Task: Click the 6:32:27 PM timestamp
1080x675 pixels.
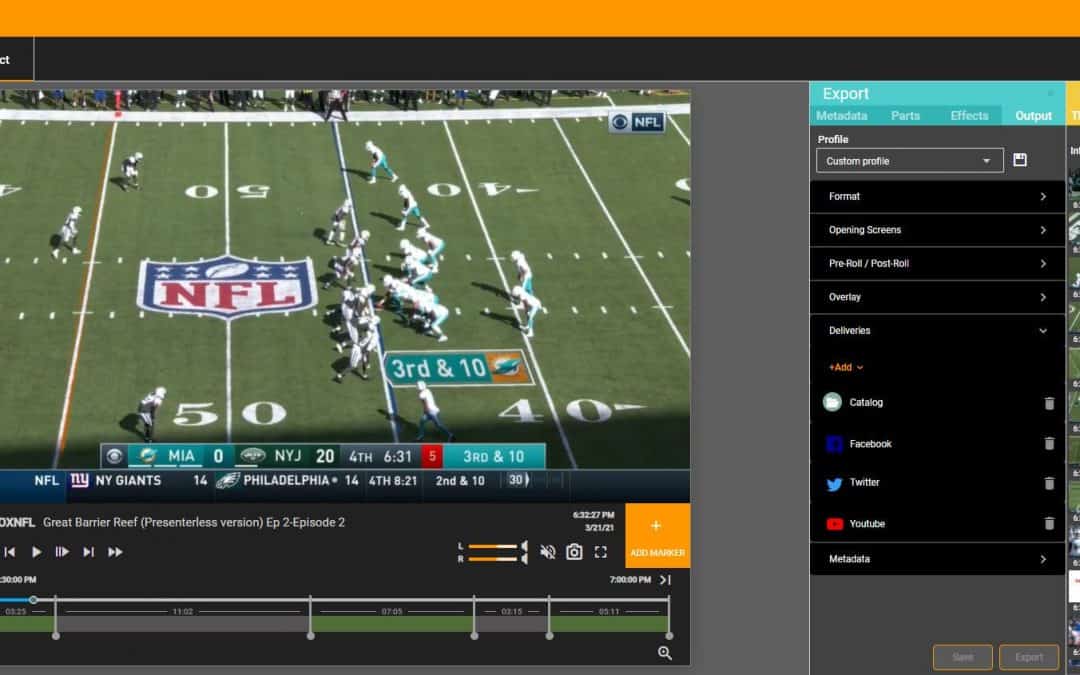Action: tap(593, 515)
